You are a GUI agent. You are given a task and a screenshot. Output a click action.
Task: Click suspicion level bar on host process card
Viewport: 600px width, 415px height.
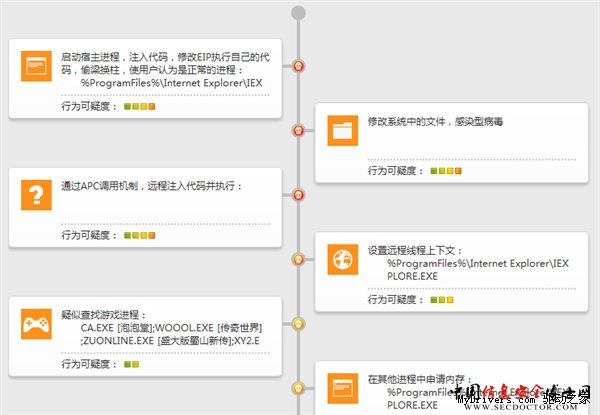click(x=140, y=106)
